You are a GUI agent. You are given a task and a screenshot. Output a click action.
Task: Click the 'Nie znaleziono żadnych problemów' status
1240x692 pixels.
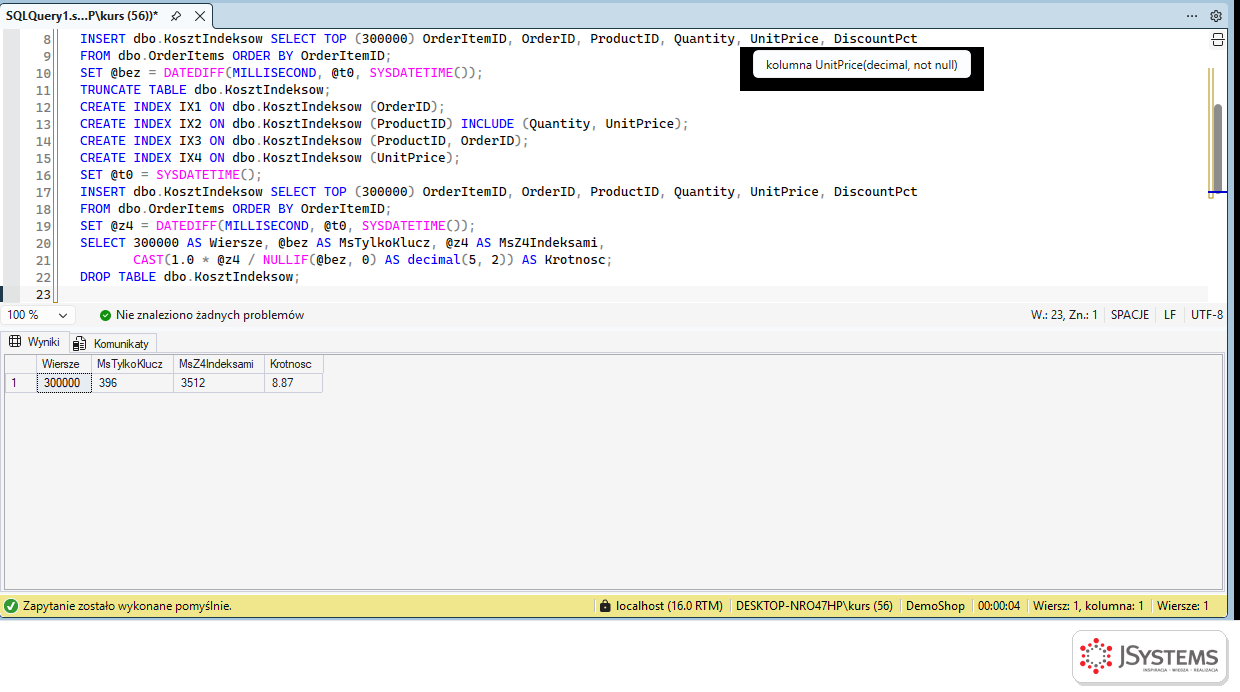point(210,315)
